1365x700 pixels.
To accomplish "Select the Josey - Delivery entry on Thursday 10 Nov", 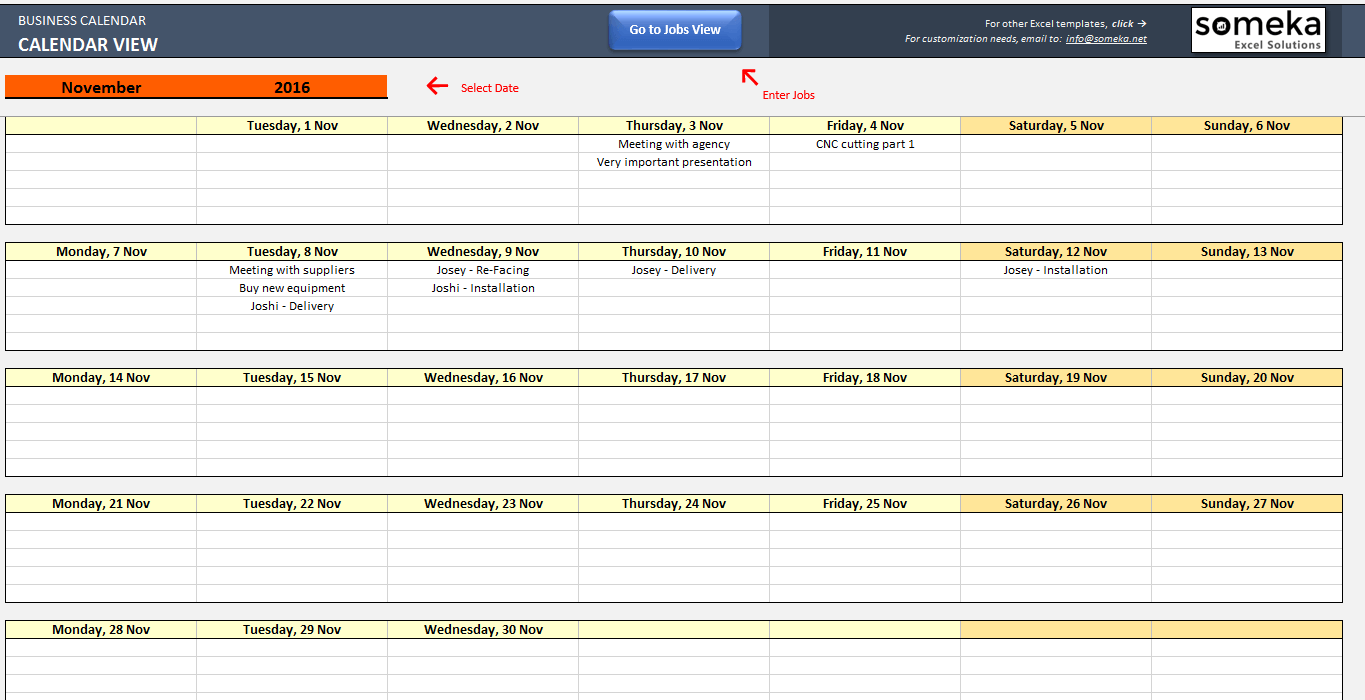I will coord(673,269).
